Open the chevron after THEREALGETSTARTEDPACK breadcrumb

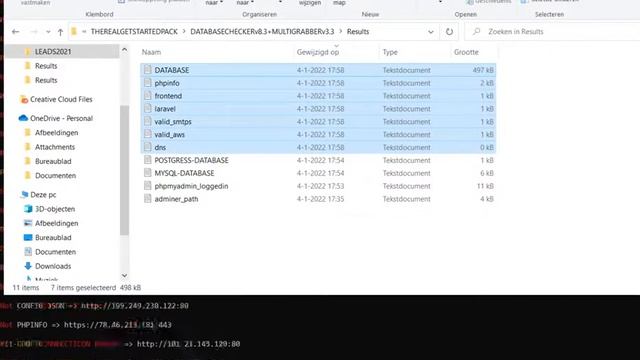click(x=184, y=31)
